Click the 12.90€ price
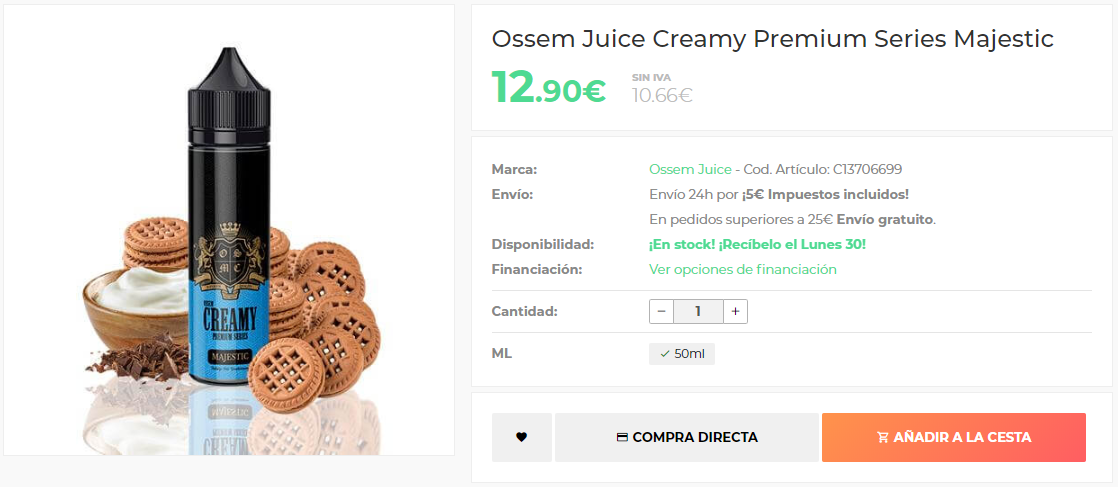 pyautogui.click(x=548, y=88)
